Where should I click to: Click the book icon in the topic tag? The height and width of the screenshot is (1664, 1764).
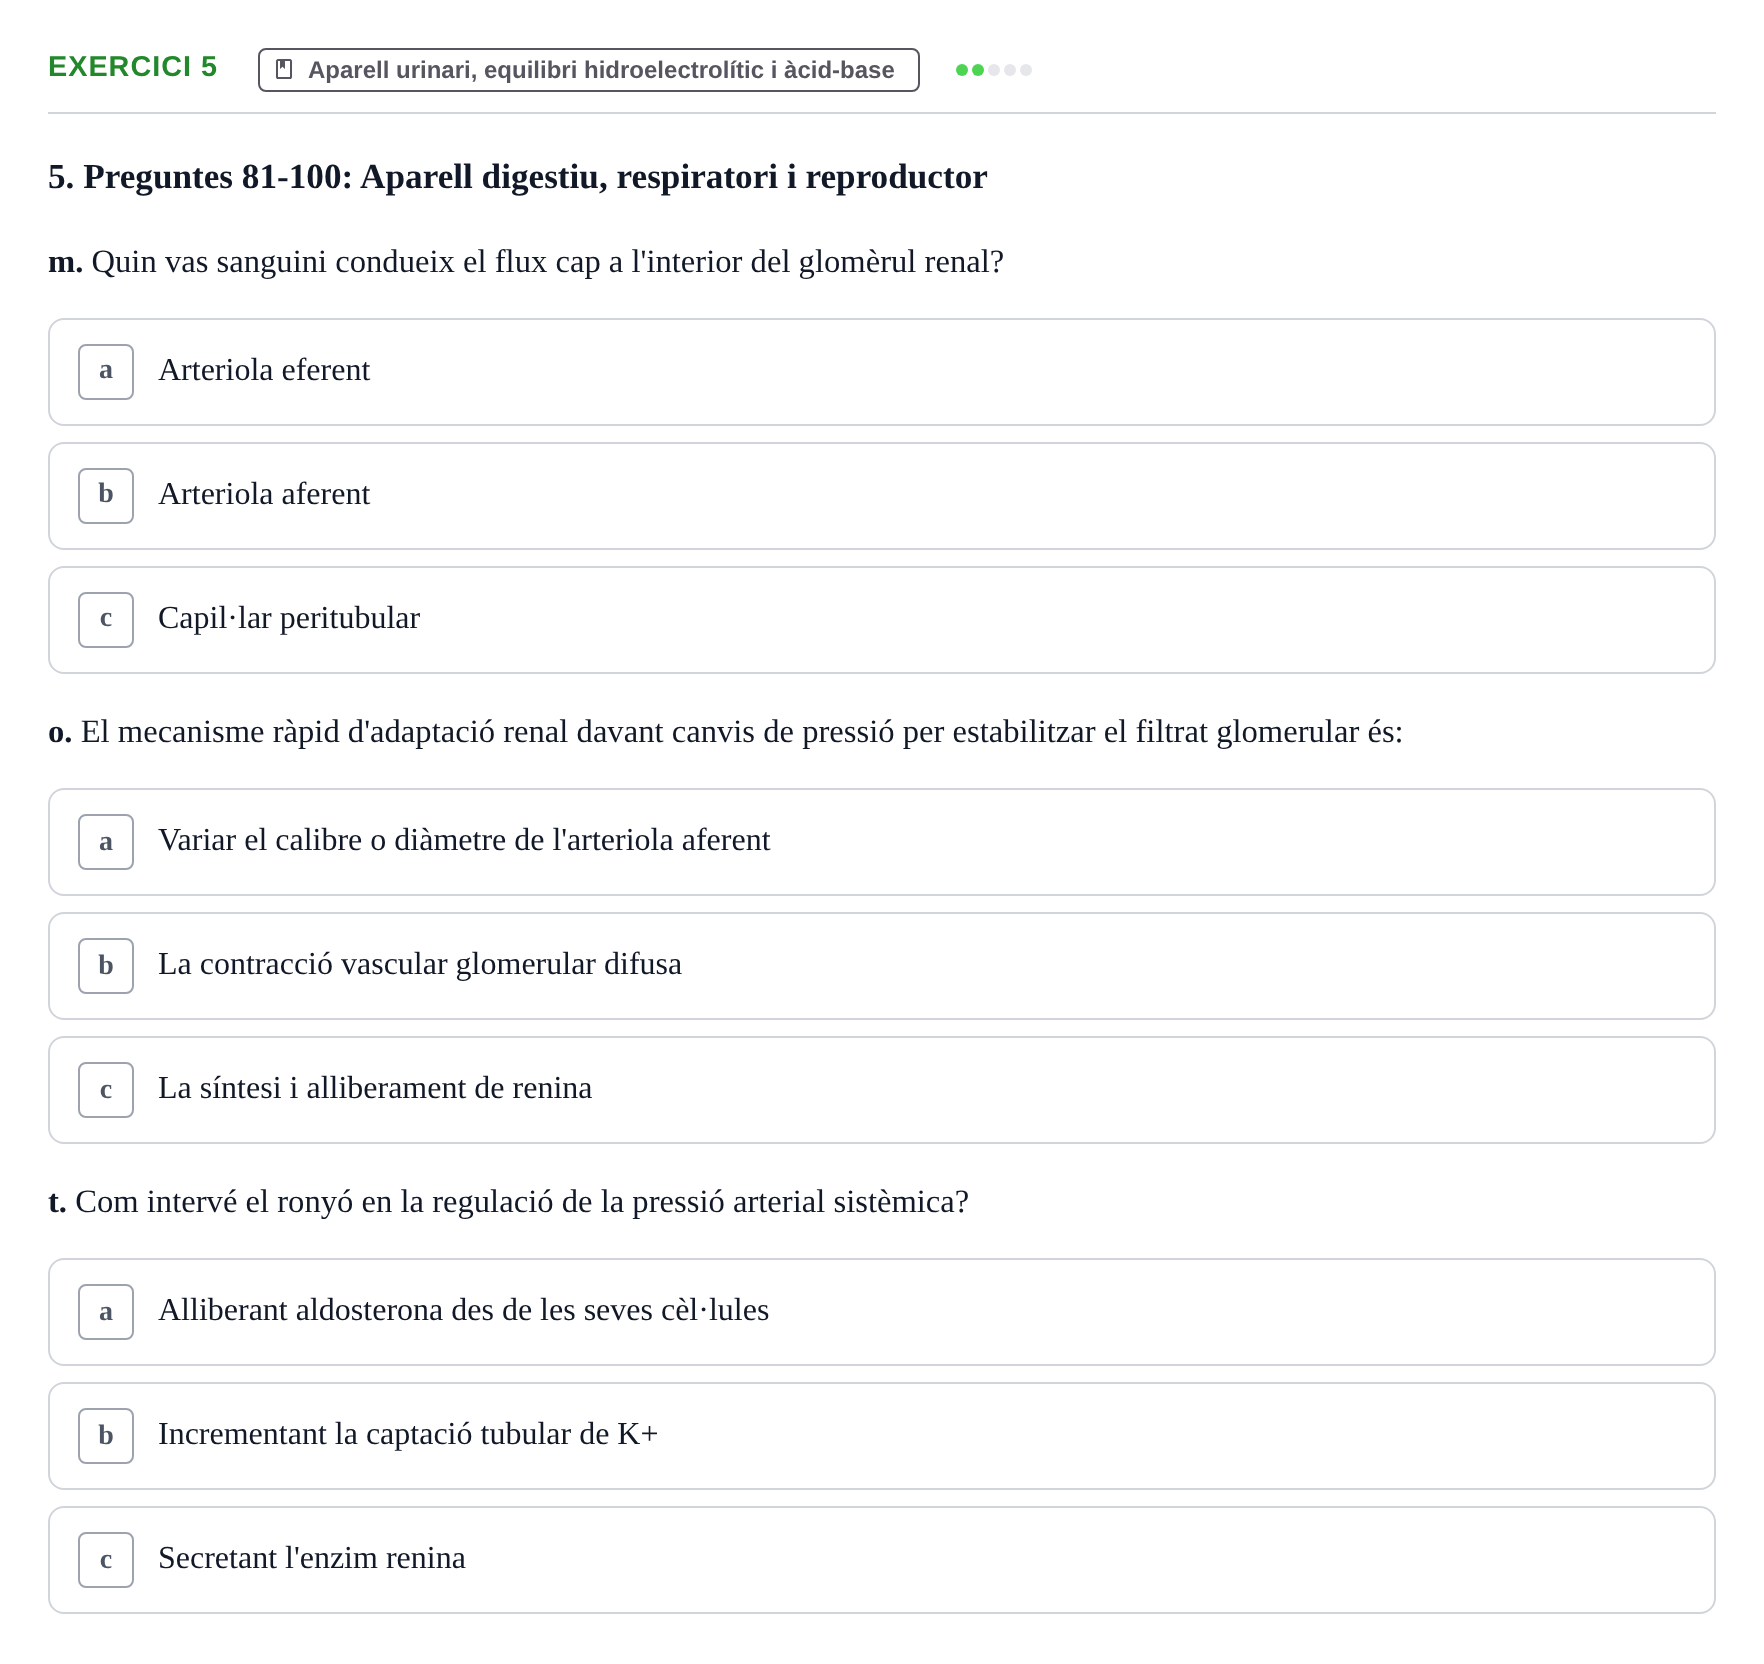coord(284,69)
